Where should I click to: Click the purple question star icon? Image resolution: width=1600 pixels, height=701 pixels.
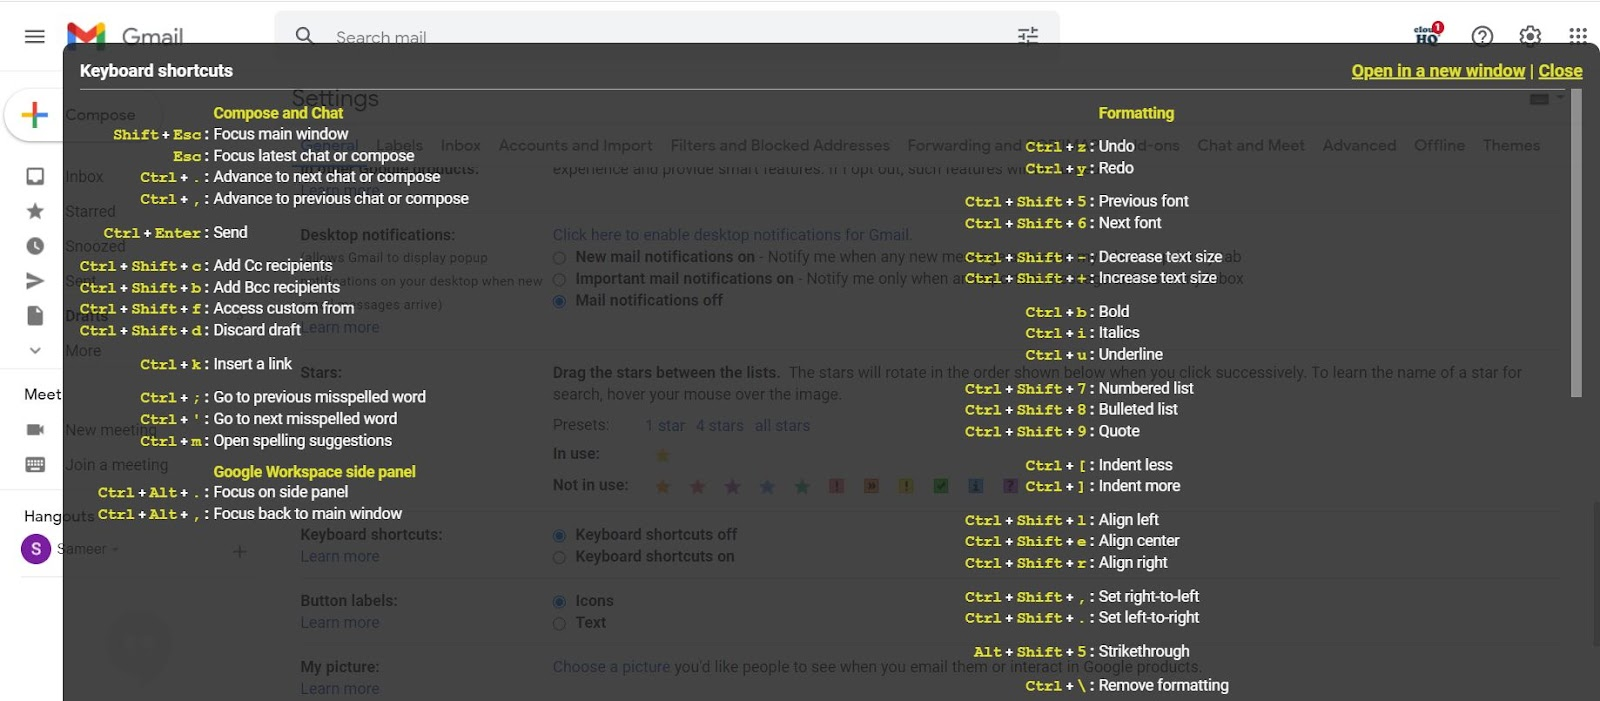point(1010,486)
